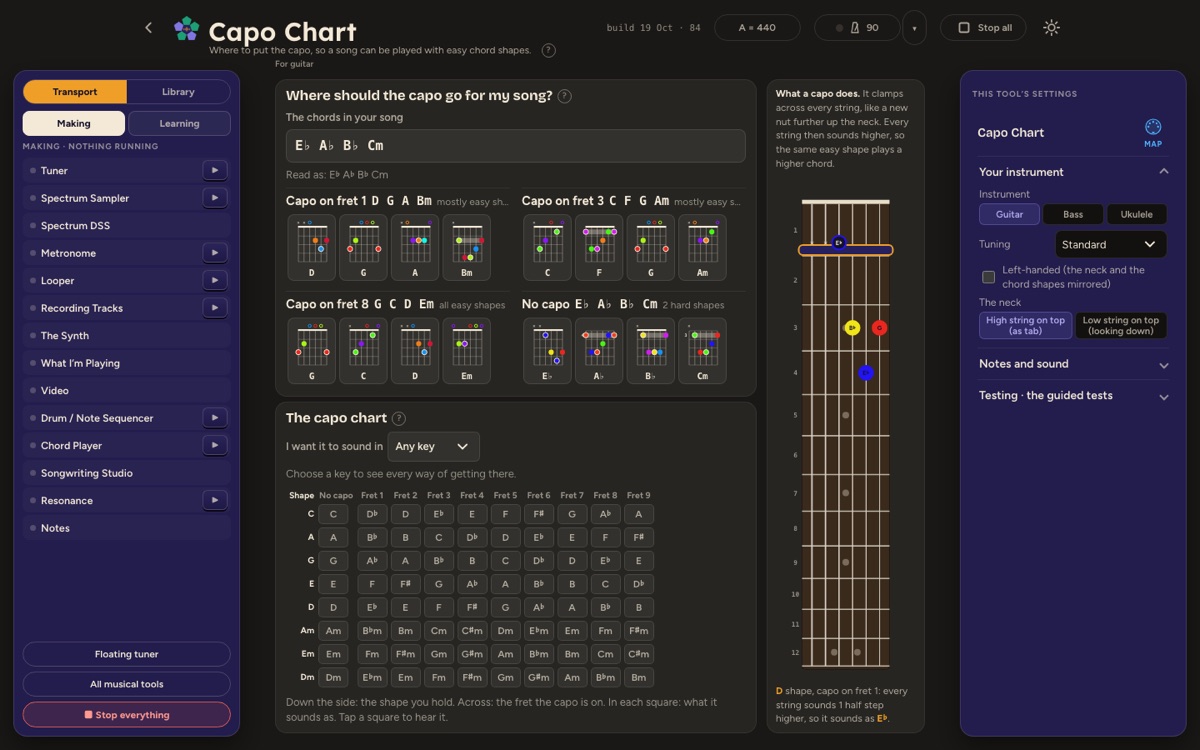Open the MAP compass icon

(x=1153, y=132)
